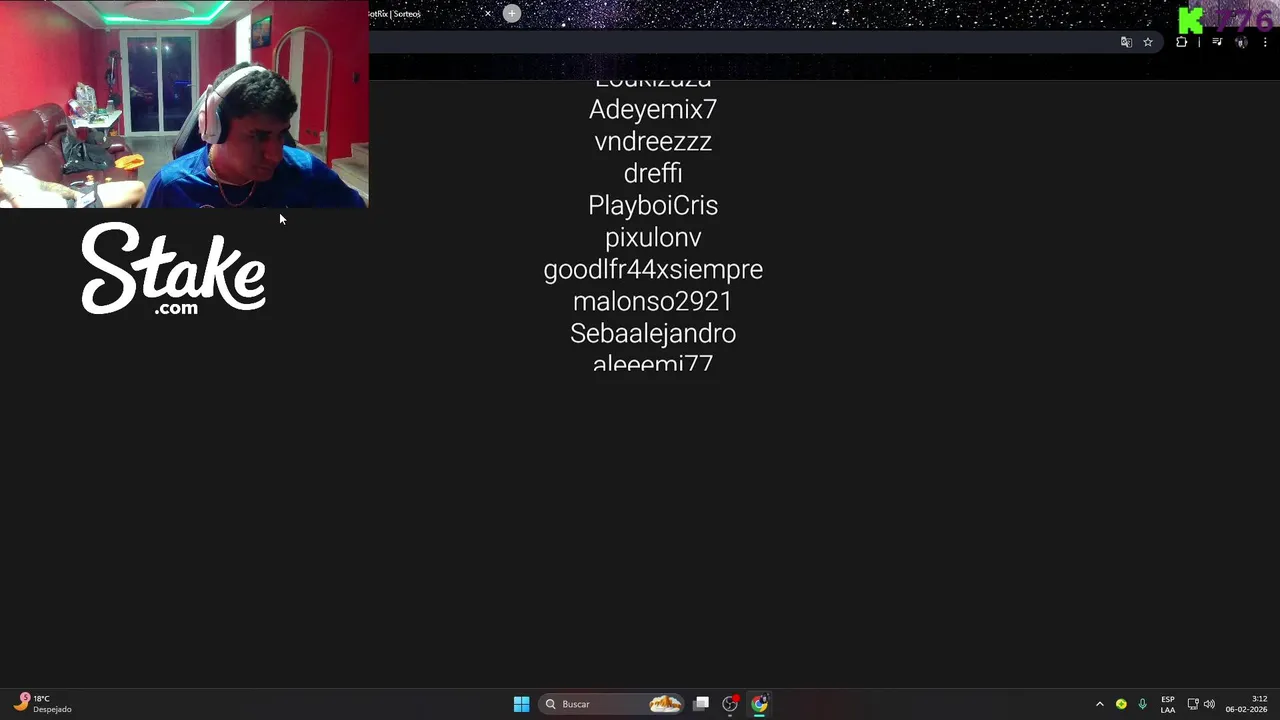Open the Chrome profile avatar

pyautogui.click(x=1241, y=42)
